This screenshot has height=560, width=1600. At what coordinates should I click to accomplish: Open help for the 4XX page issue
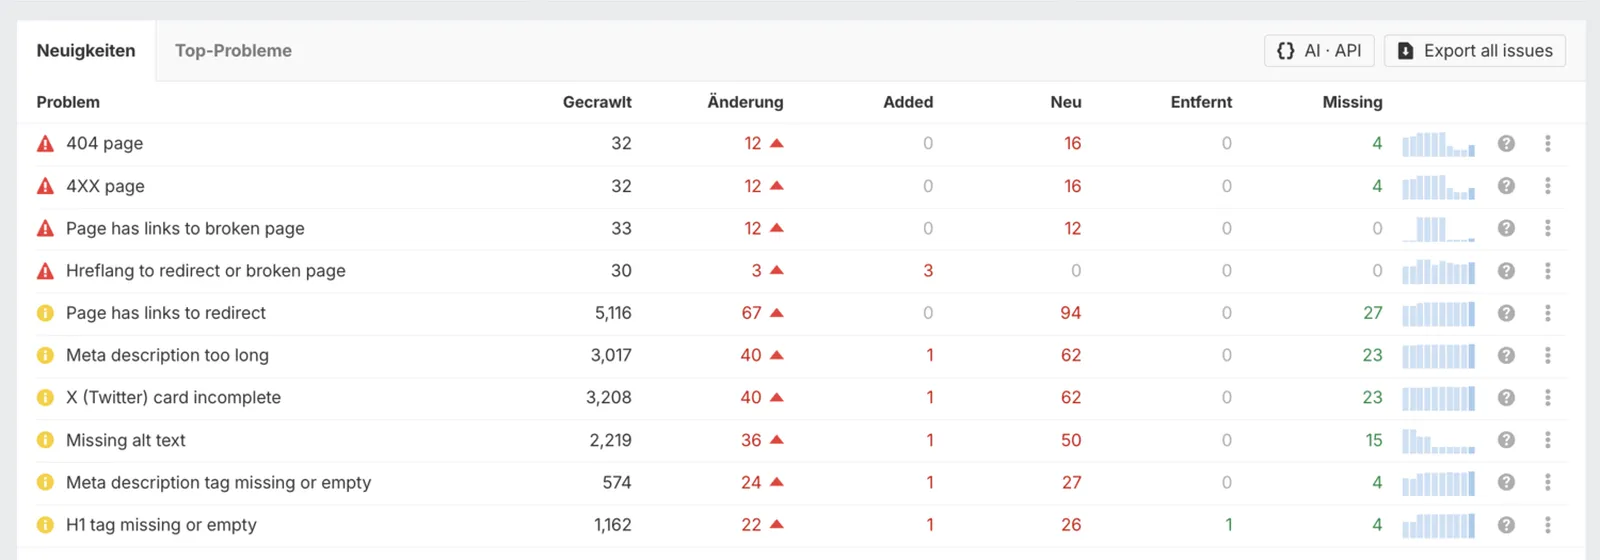[x=1506, y=186]
